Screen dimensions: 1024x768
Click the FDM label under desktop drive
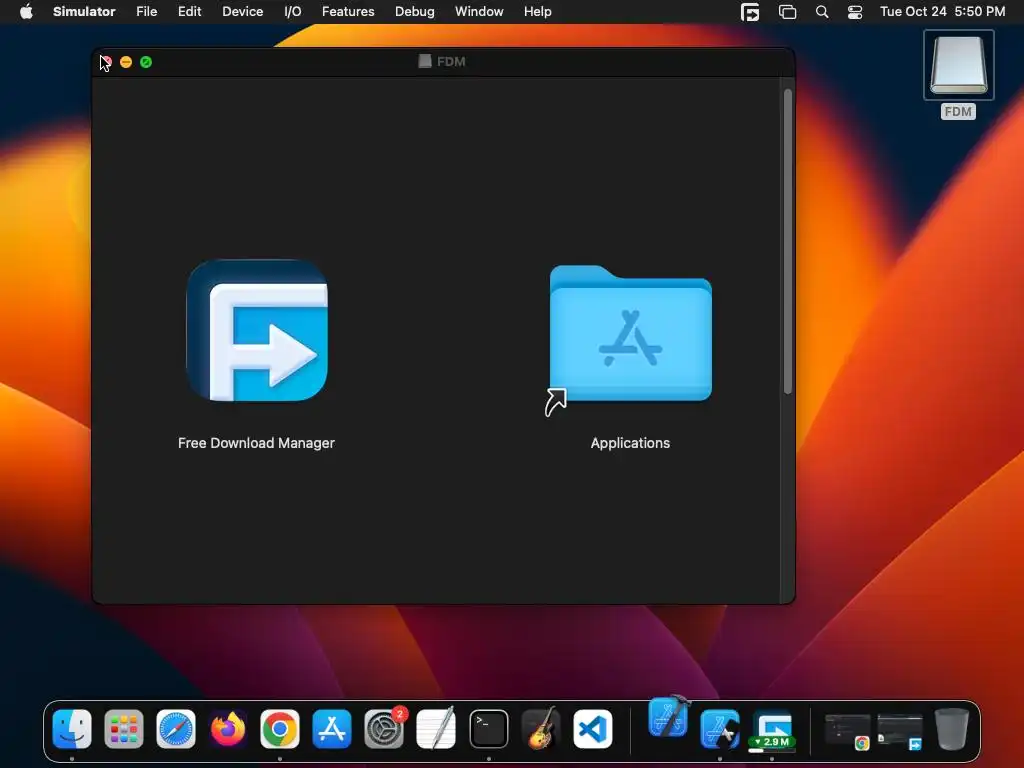click(958, 112)
